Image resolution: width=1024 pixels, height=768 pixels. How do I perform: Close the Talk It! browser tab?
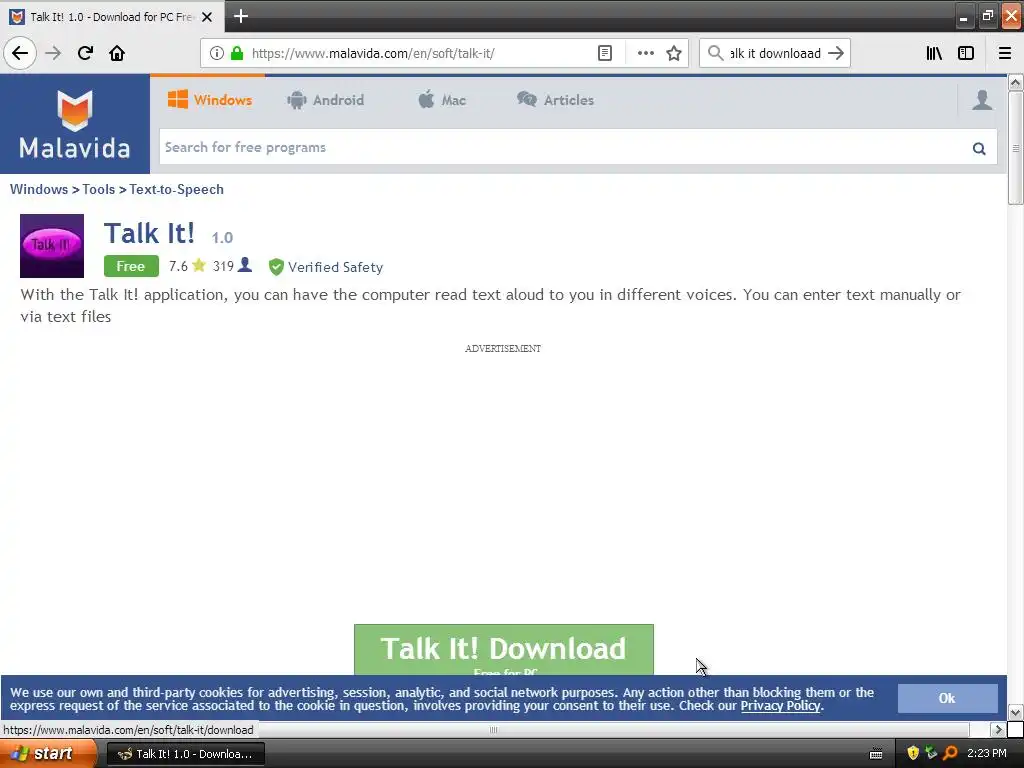click(207, 17)
